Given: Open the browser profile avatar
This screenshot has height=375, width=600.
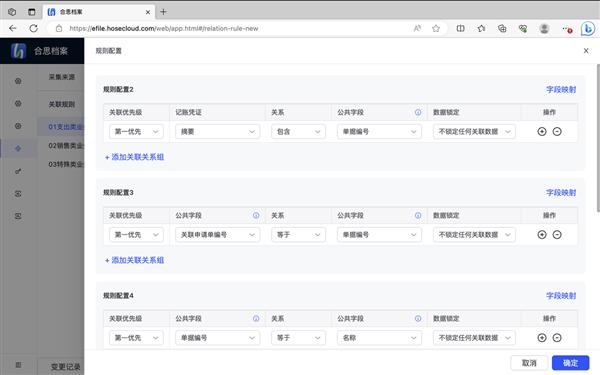Looking at the screenshot, I should pos(544,28).
